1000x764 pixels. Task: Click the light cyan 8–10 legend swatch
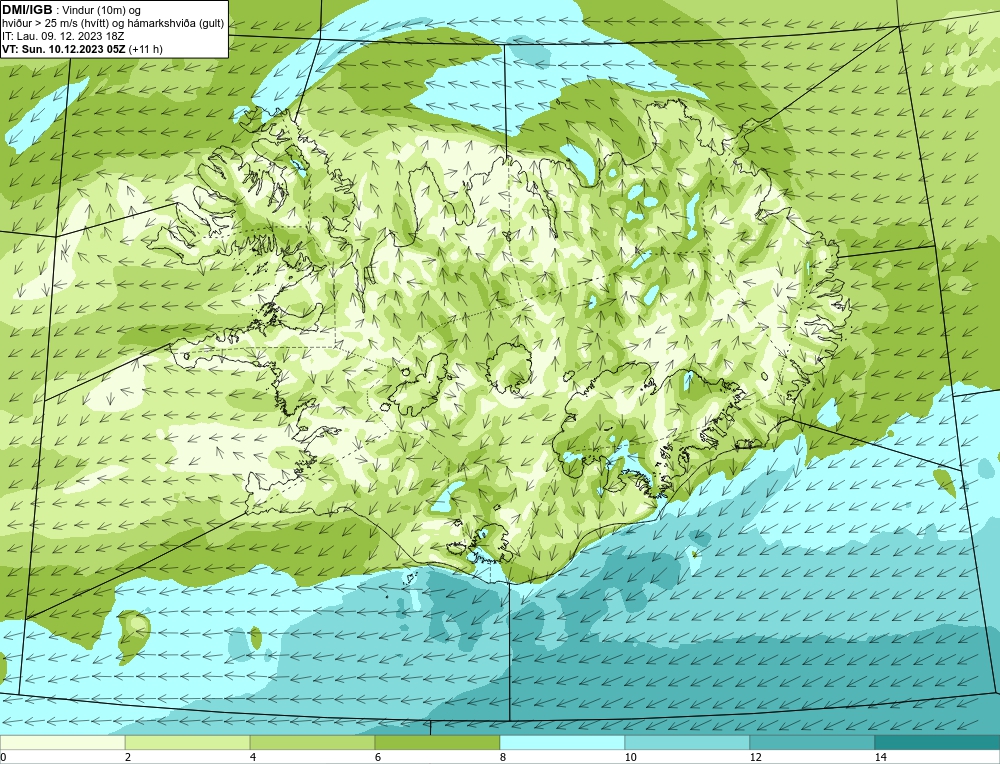click(562, 742)
